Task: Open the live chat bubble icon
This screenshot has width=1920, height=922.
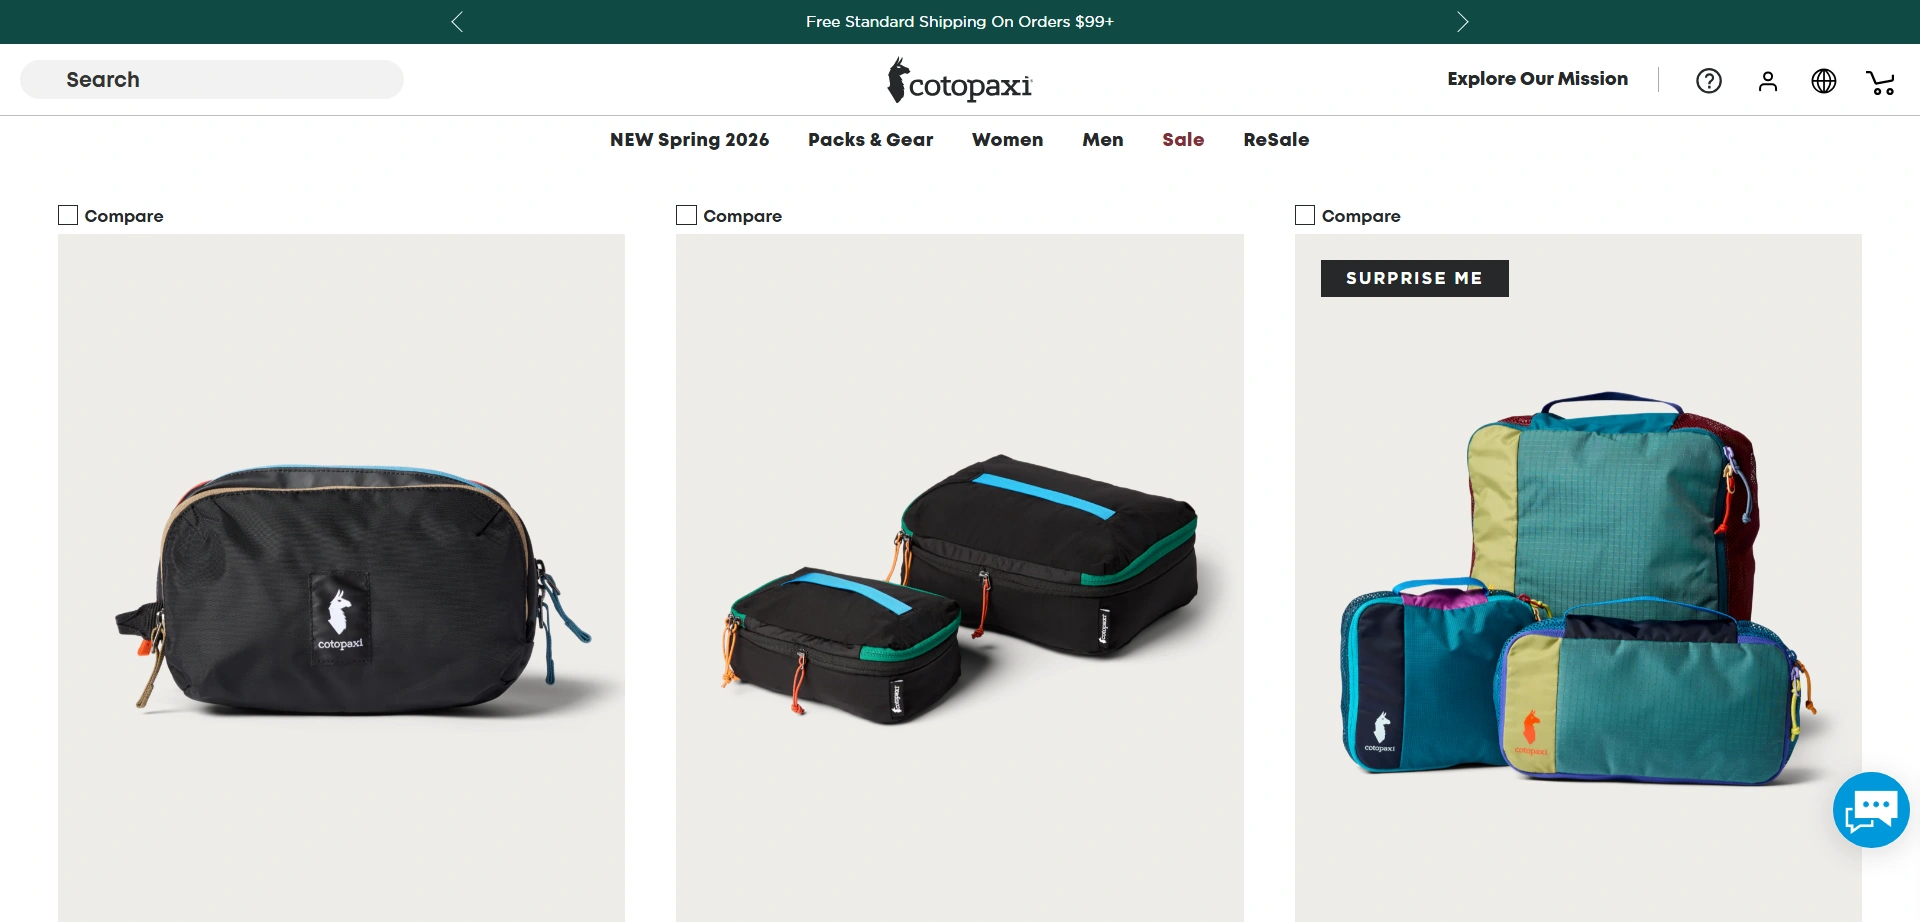Action: (1871, 810)
